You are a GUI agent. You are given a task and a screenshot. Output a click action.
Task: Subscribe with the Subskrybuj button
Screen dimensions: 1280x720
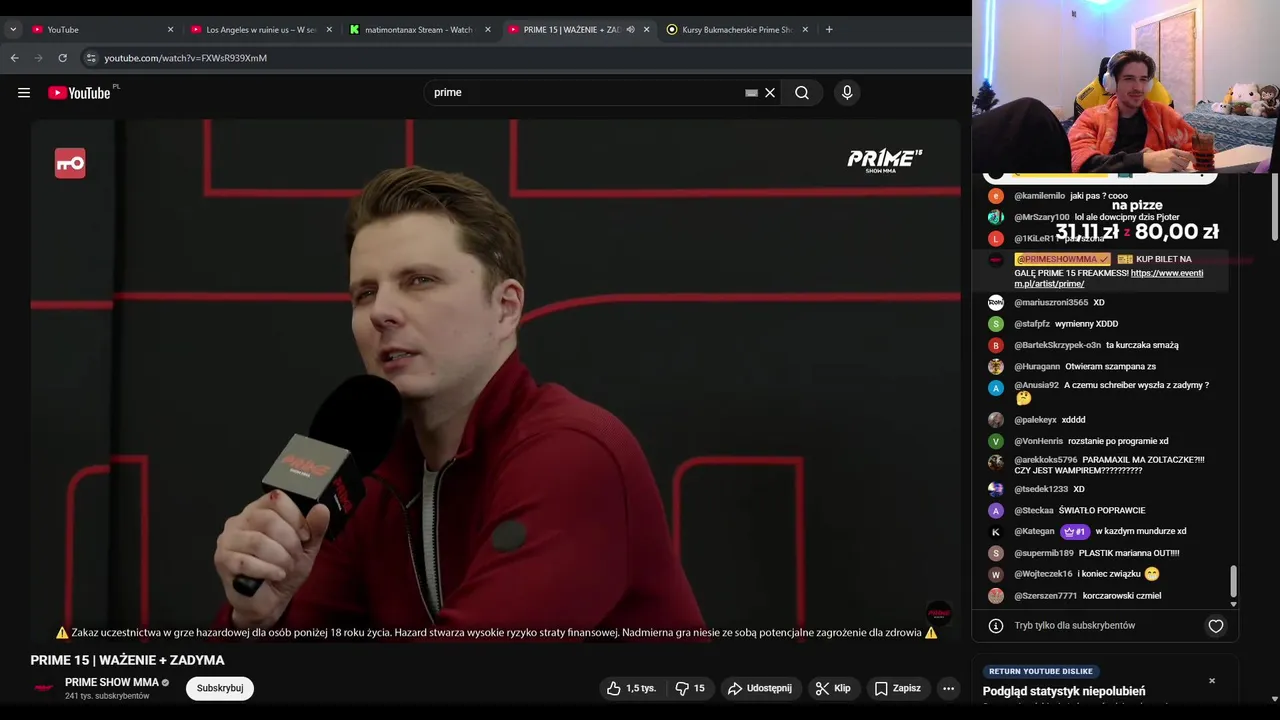click(220, 688)
